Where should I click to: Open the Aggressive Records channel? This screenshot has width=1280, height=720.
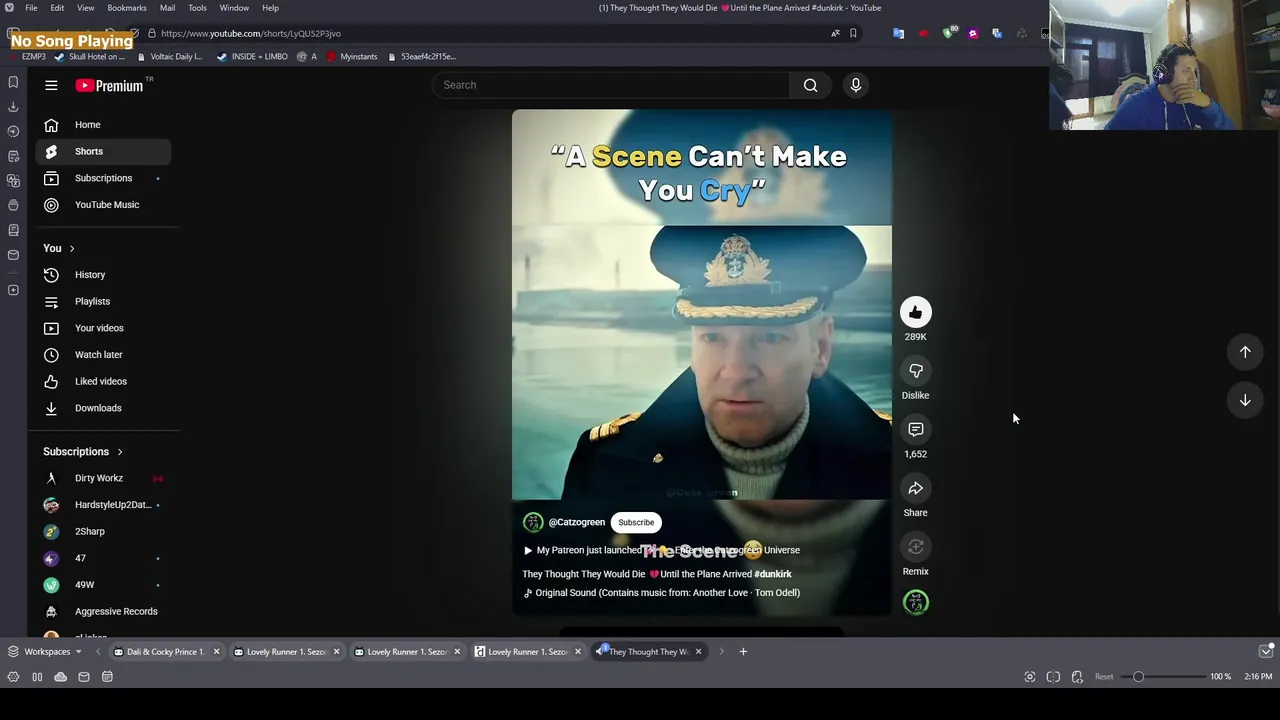[103, 611]
